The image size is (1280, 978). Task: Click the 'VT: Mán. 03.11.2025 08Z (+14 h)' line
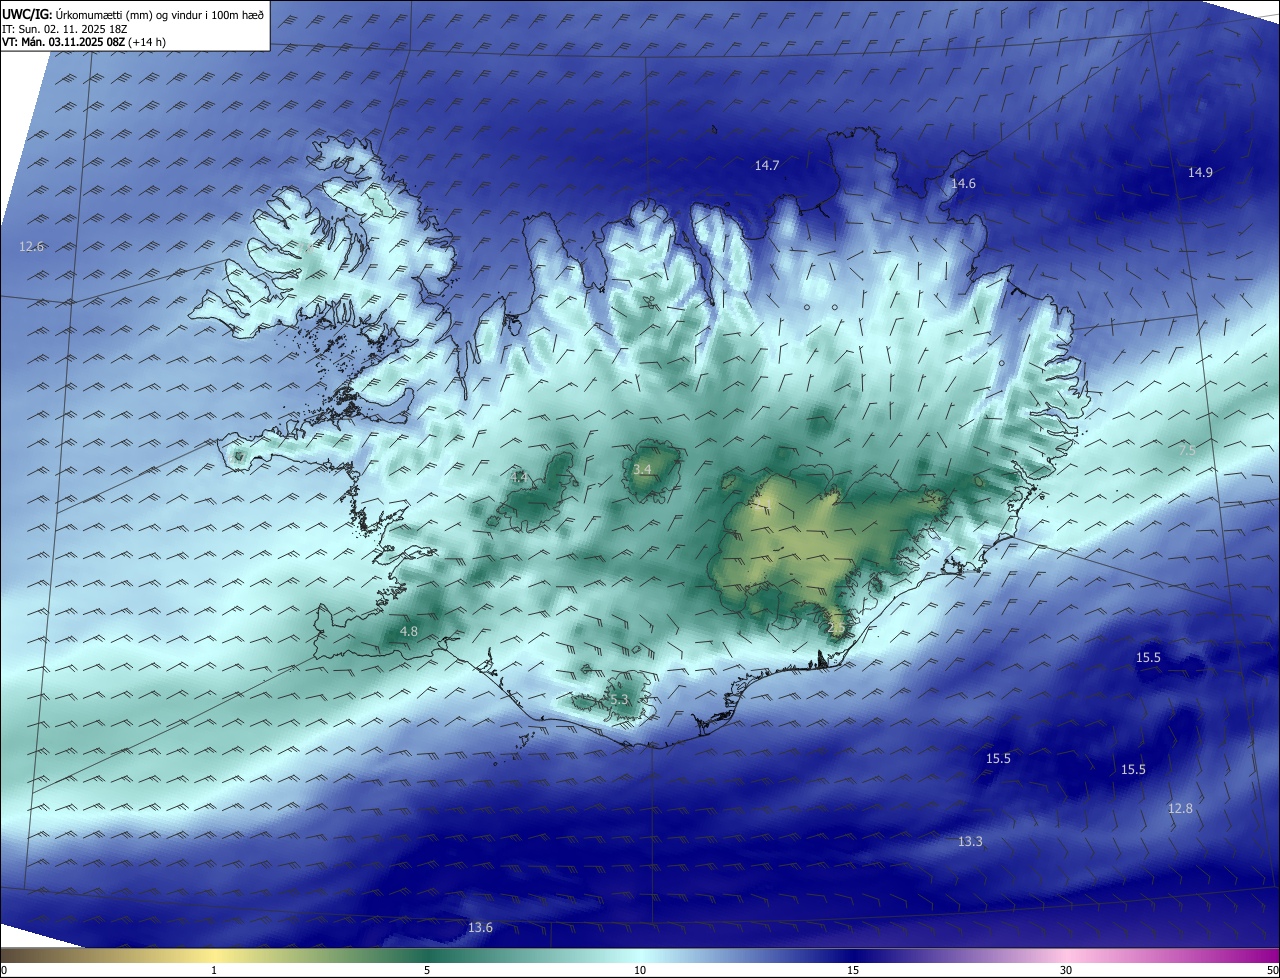(x=84, y=42)
